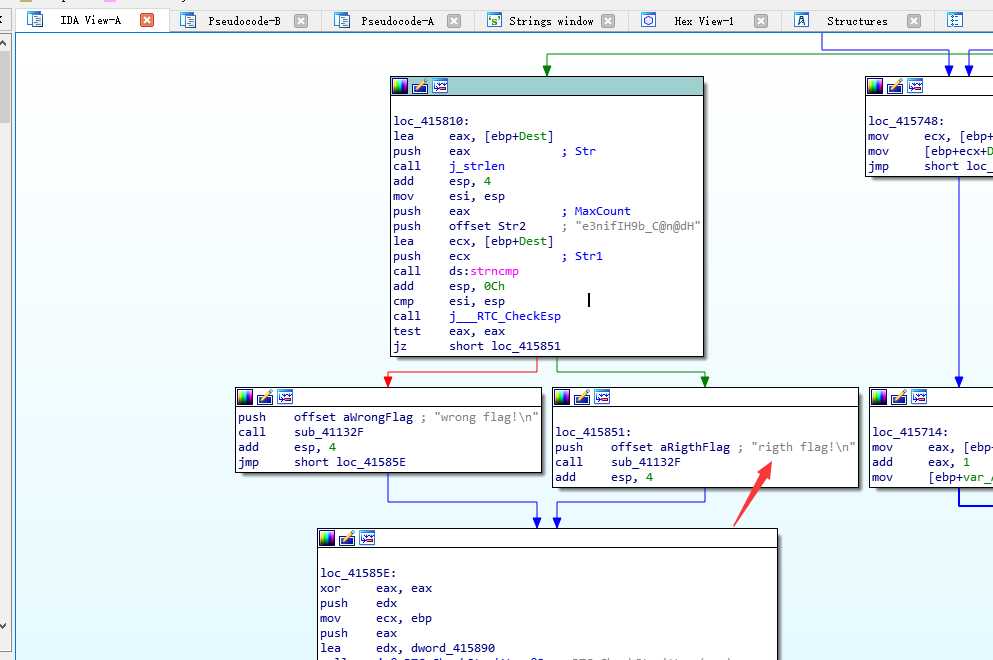Switch to the Structures tab
The image size is (993, 660).
pyautogui.click(x=857, y=21)
